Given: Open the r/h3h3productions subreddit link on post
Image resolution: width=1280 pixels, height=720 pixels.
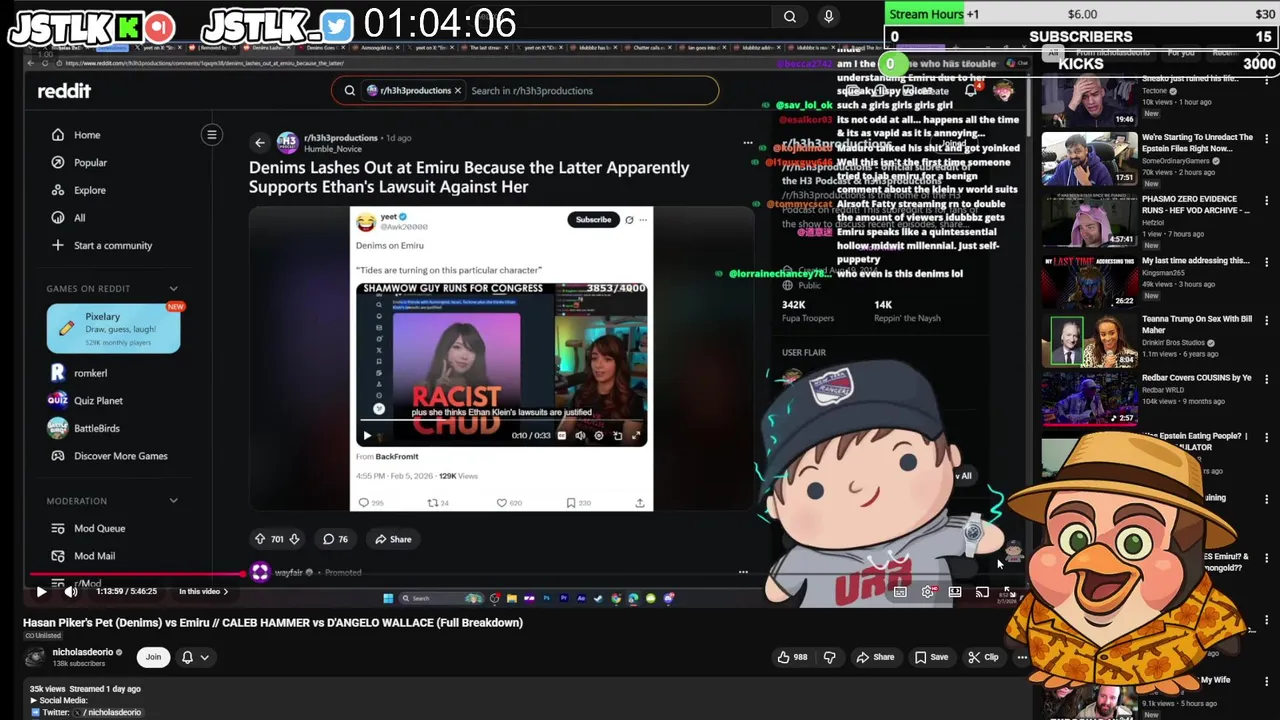Looking at the screenshot, I should 341,138.
